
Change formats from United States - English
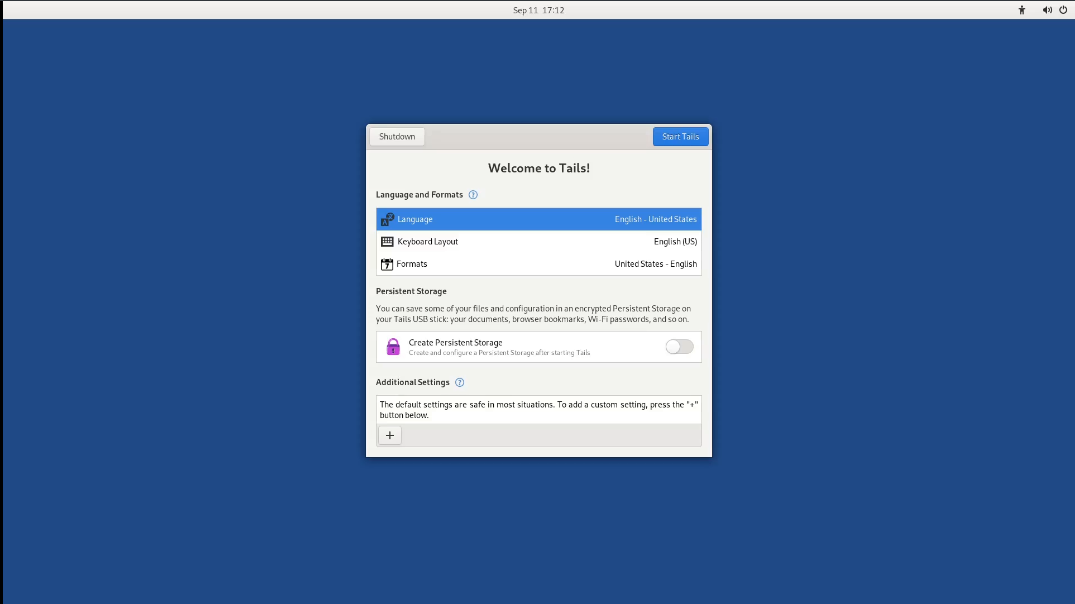[655, 264]
